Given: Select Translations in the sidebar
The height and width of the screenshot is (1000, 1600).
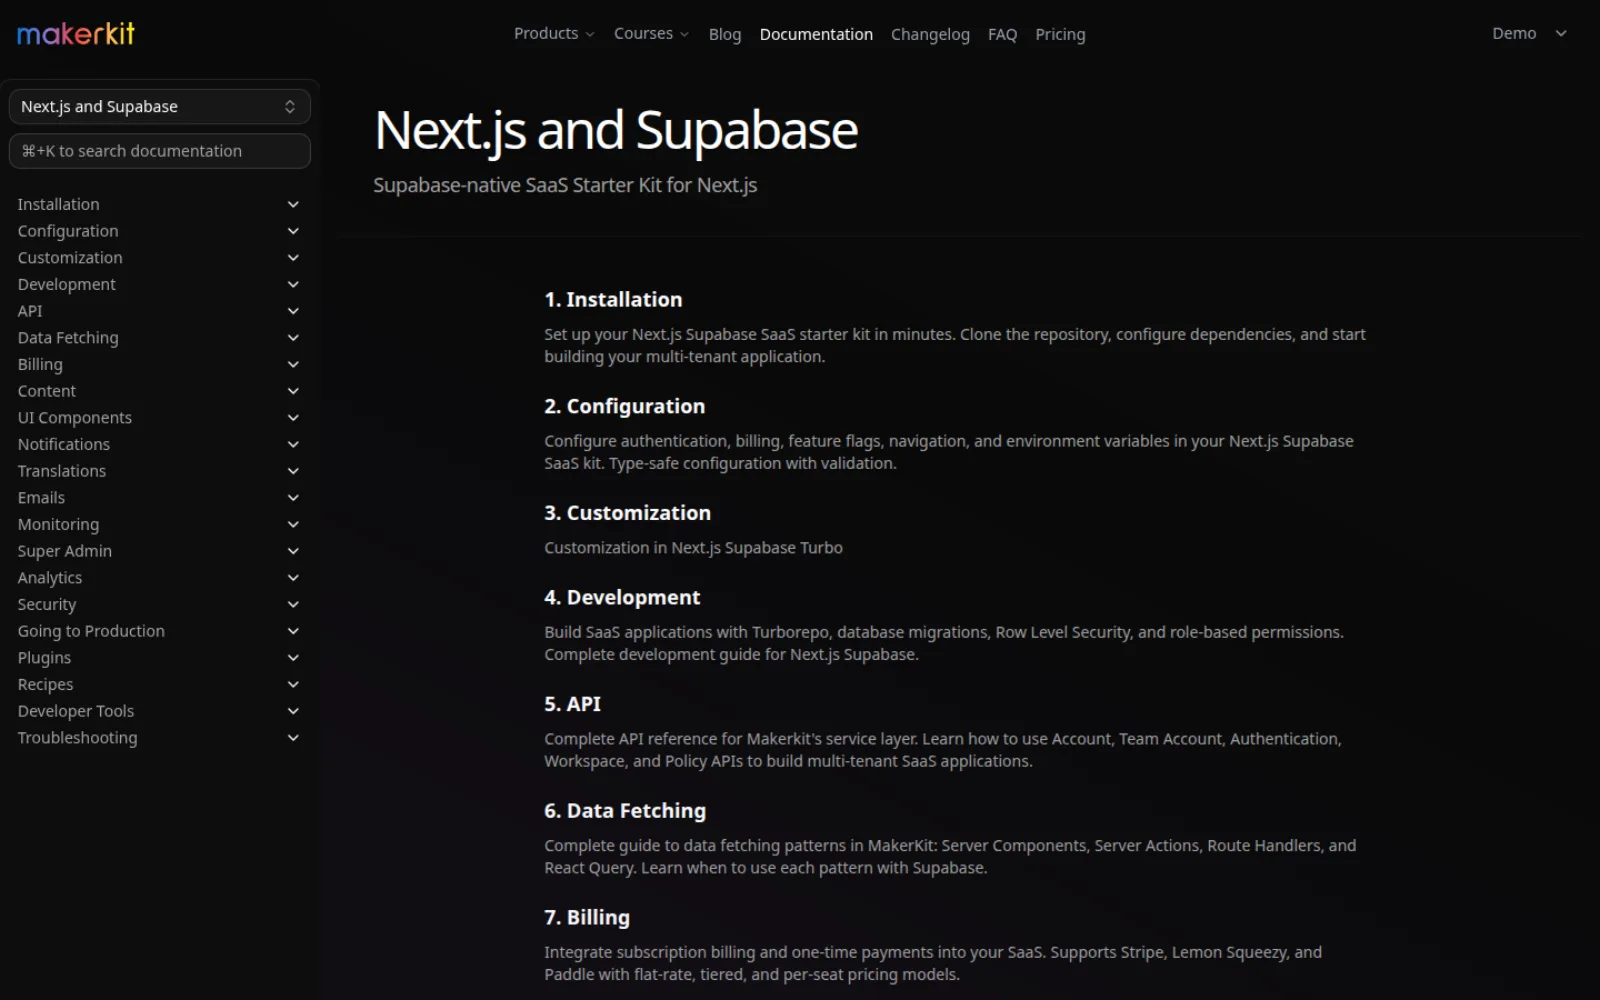Looking at the screenshot, I should pyautogui.click(x=62, y=471).
